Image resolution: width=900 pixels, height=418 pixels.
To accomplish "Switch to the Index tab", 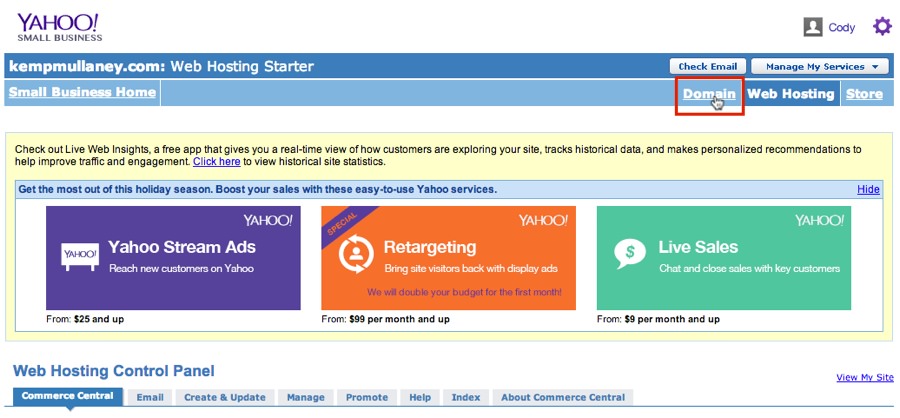I will (x=465, y=397).
